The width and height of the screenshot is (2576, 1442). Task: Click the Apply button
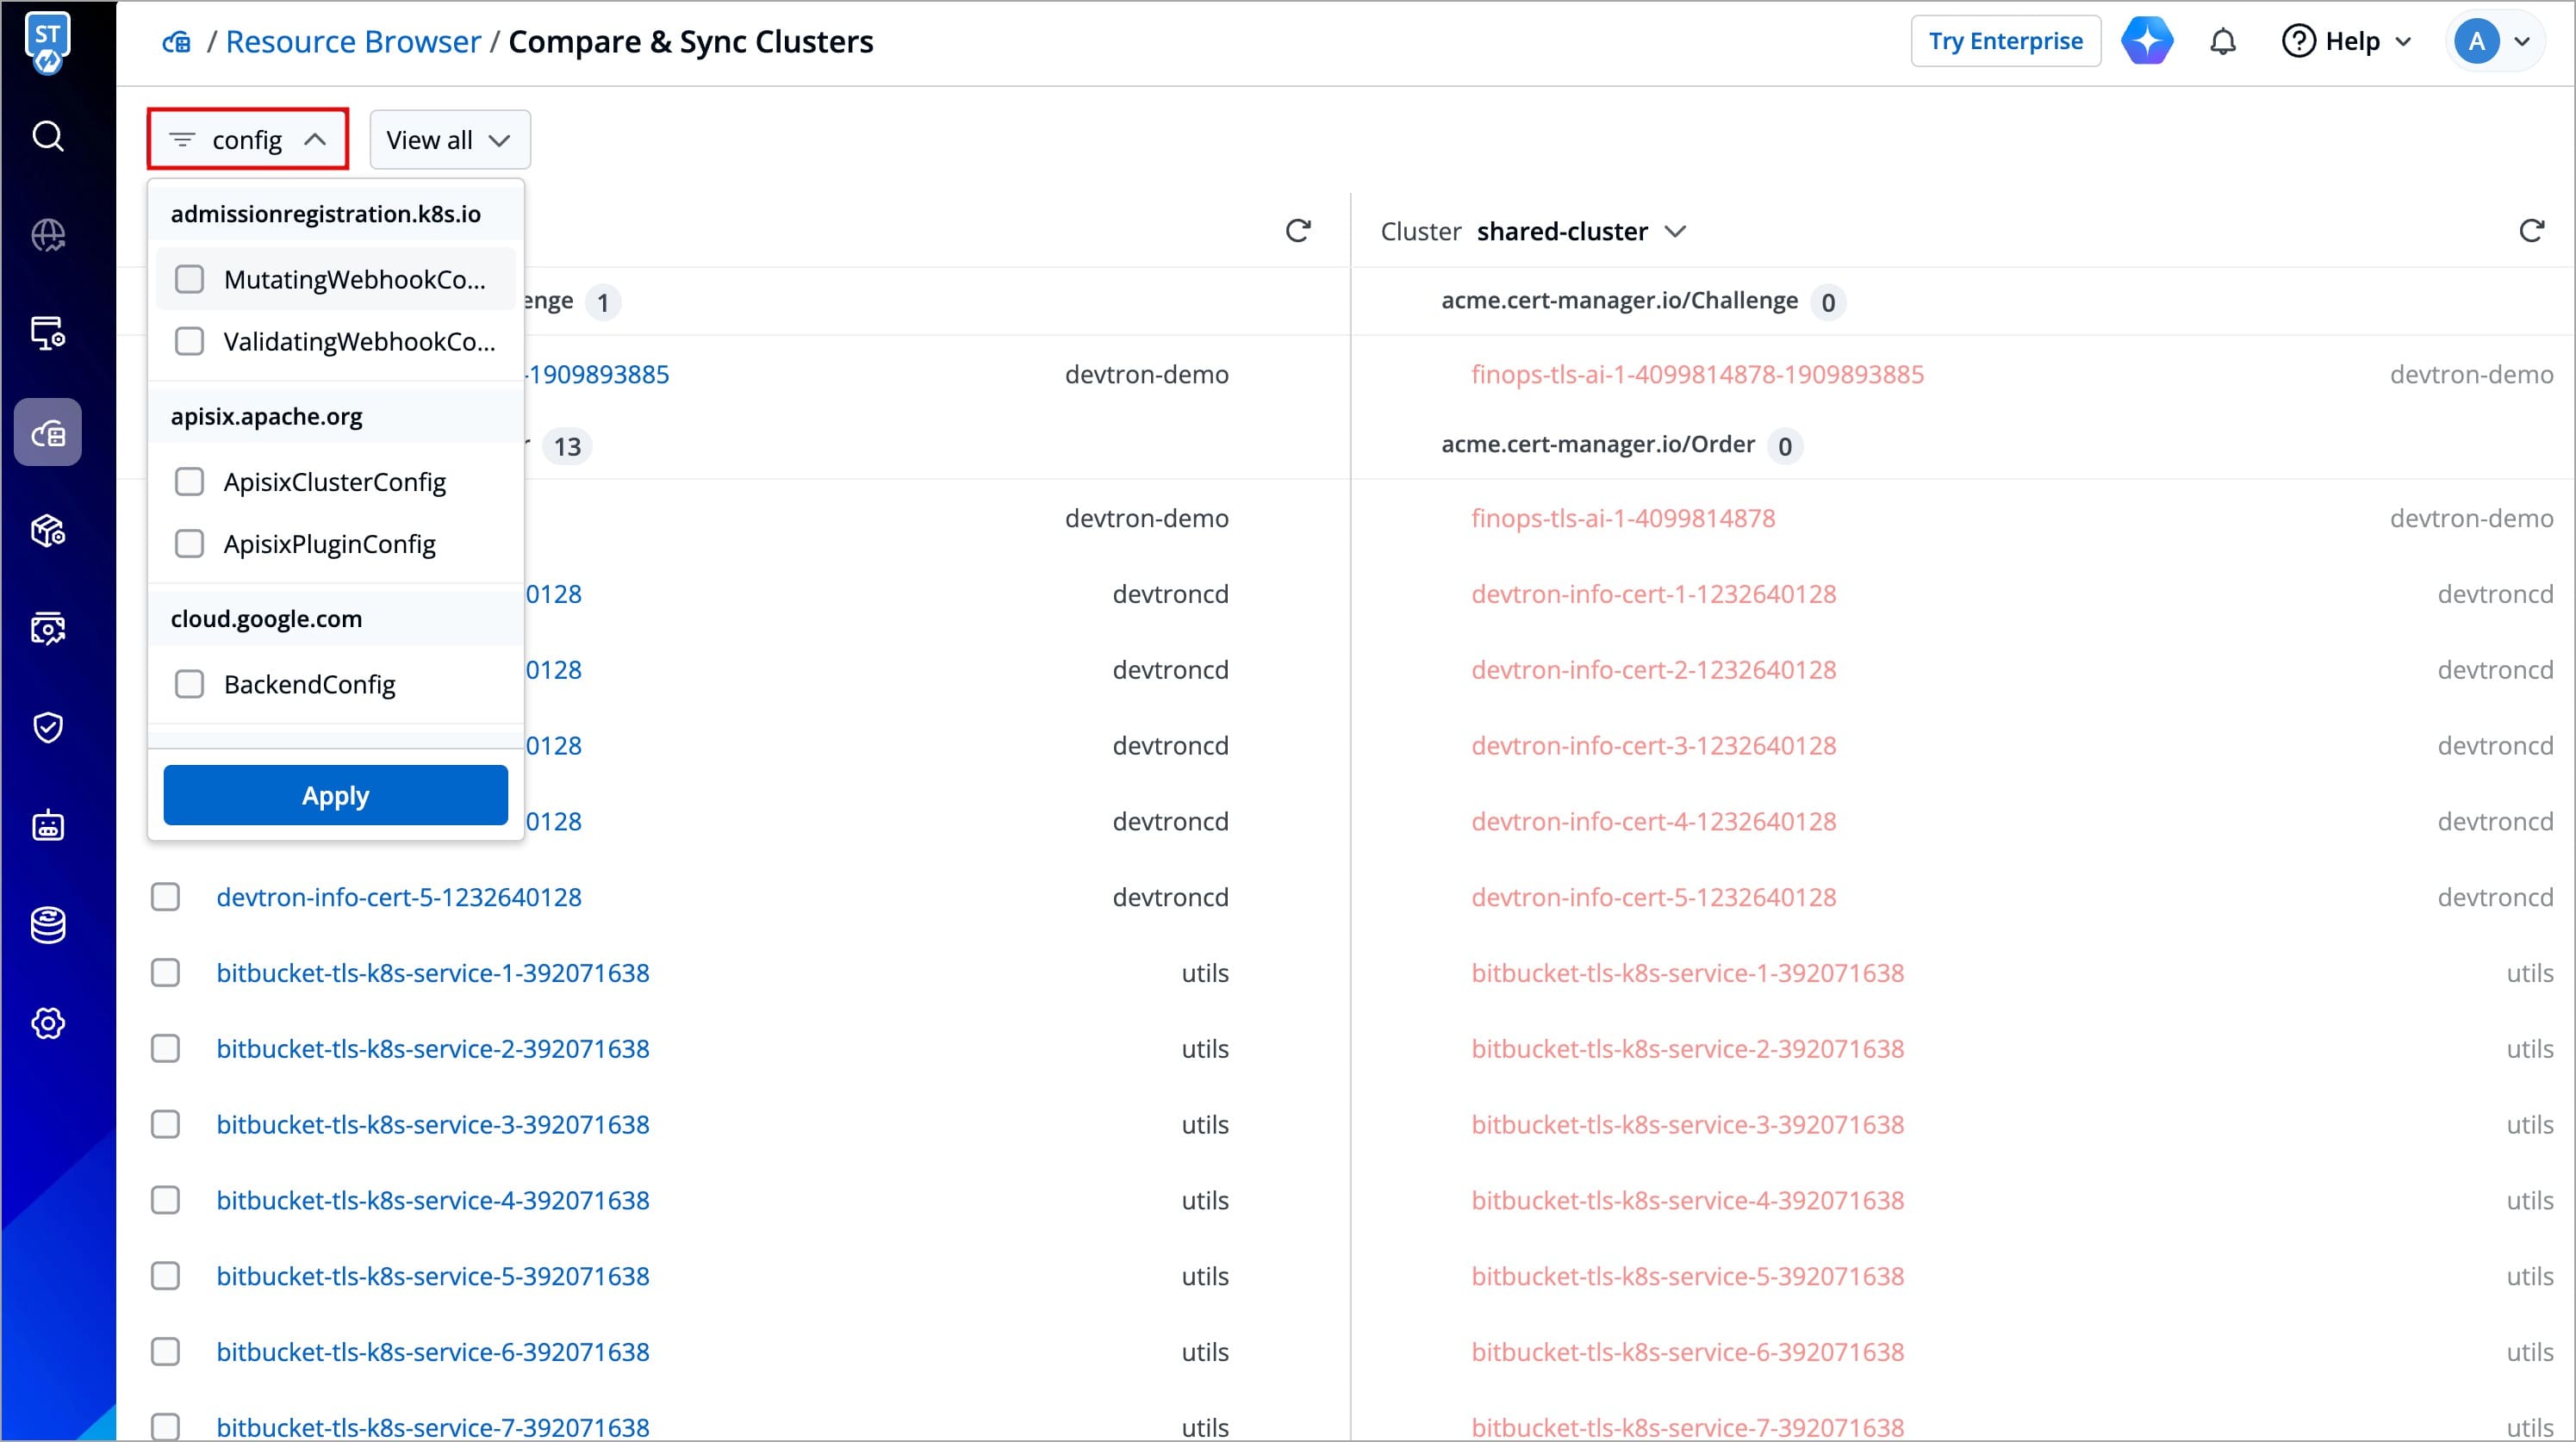(x=335, y=795)
